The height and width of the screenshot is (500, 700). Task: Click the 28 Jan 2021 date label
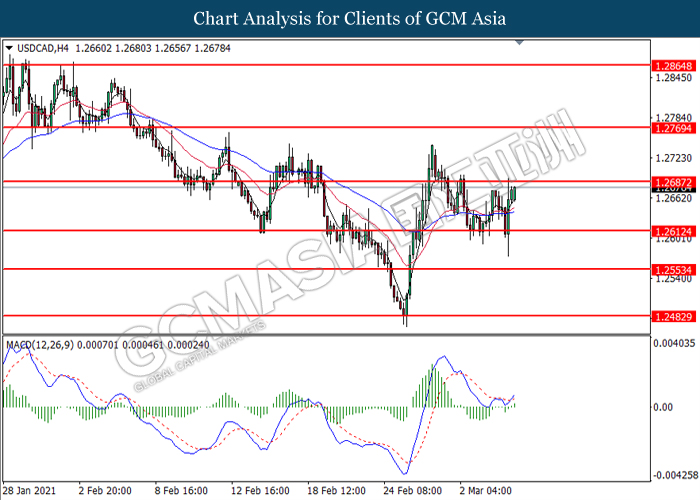click(32, 491)
